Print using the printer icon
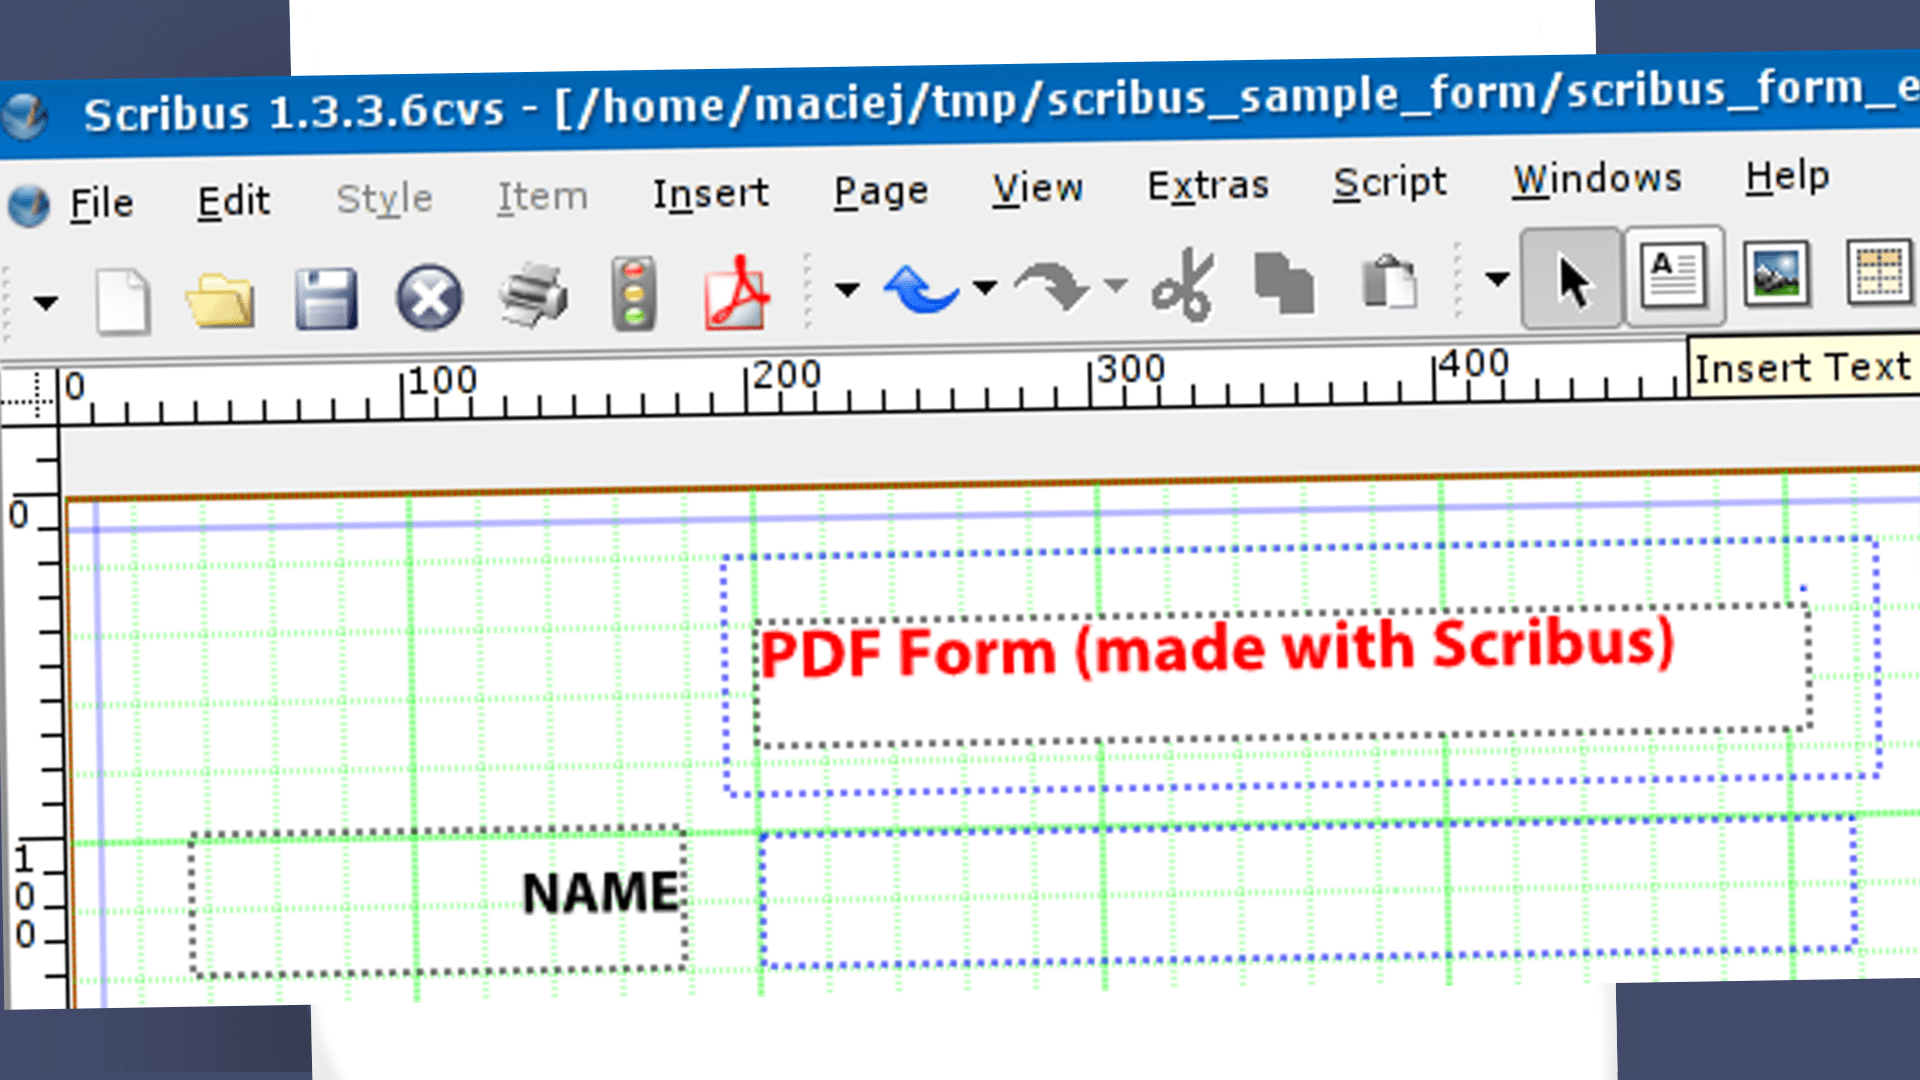This screenshot has width=1920, height=1080. pyautogui.click(x=533, y=296)
